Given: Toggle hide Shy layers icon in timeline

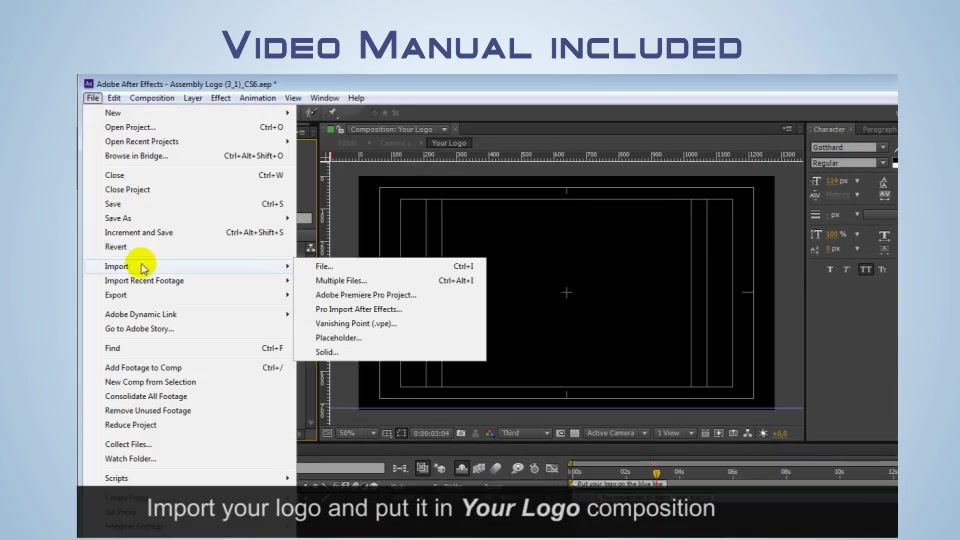Looking at the screenshot, I should pos(462,468).
